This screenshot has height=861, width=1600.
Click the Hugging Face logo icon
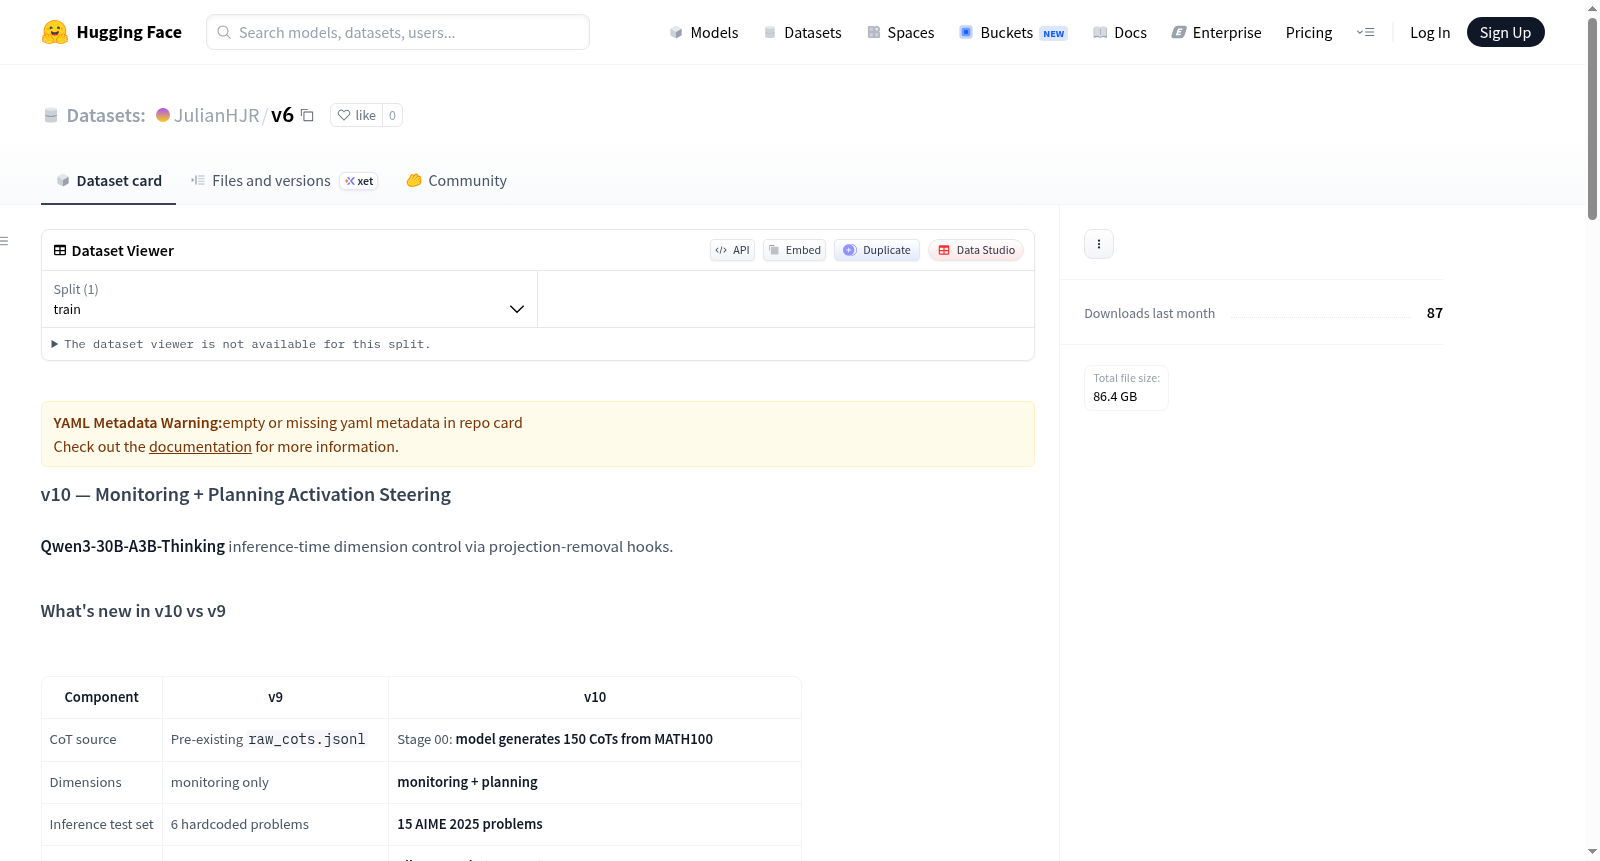tap(54, 32)
